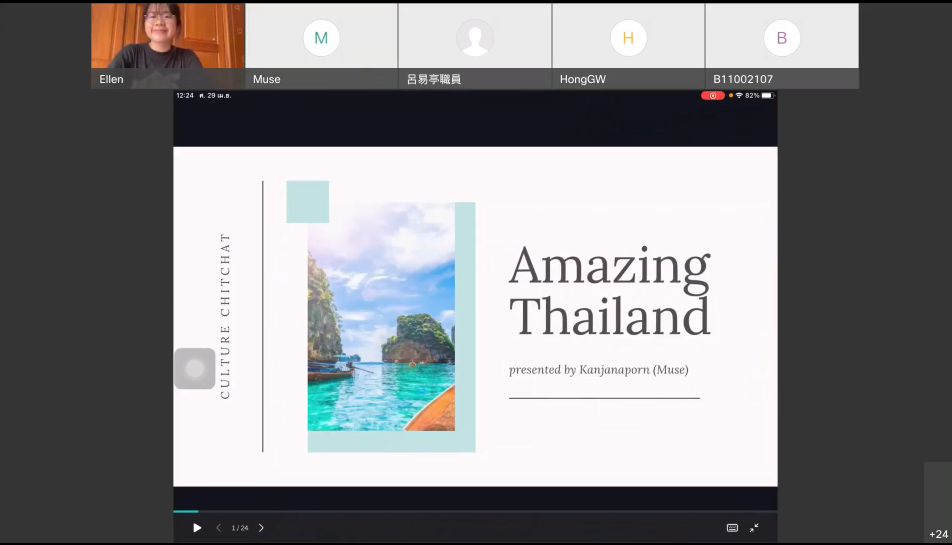
Task: Click the M avatar circle
Action: 321,38
